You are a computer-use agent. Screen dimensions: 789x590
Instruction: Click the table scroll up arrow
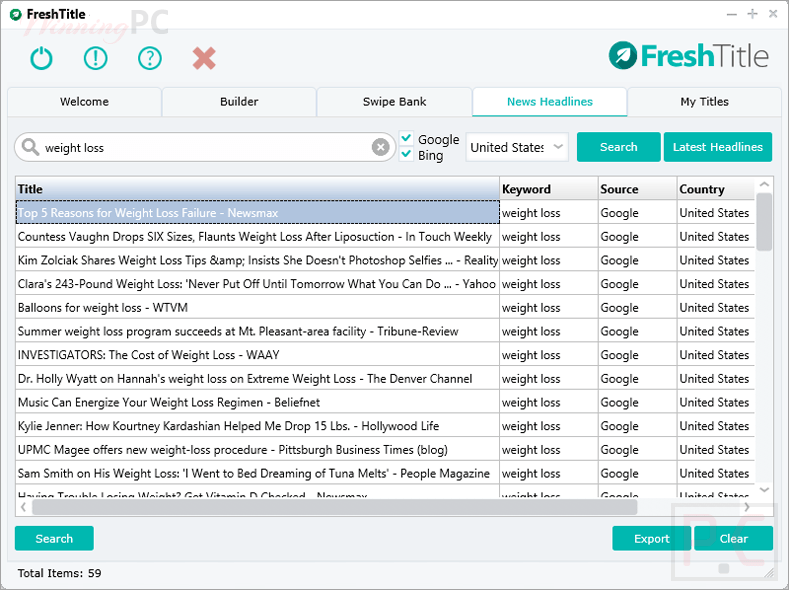click(x=764, y=185)
